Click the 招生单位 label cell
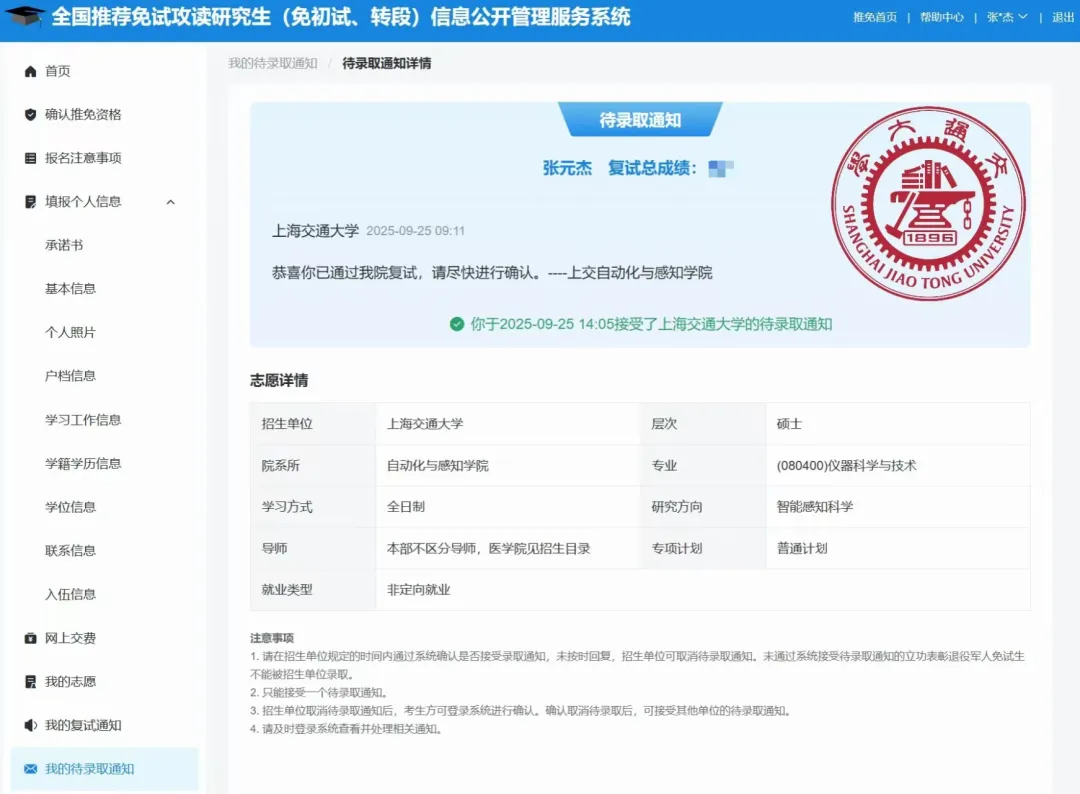This screenshot has width=1080, height=794. 313,424
